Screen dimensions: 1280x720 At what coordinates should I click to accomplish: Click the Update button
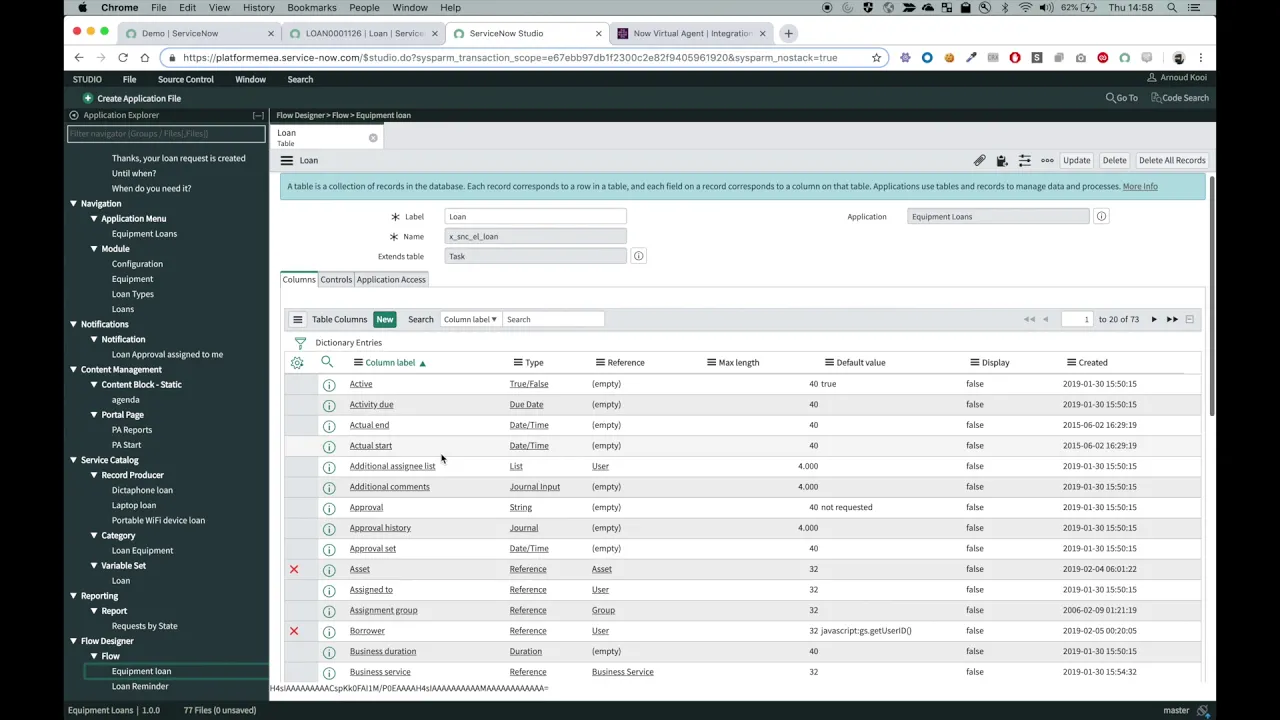[1077, 160]
